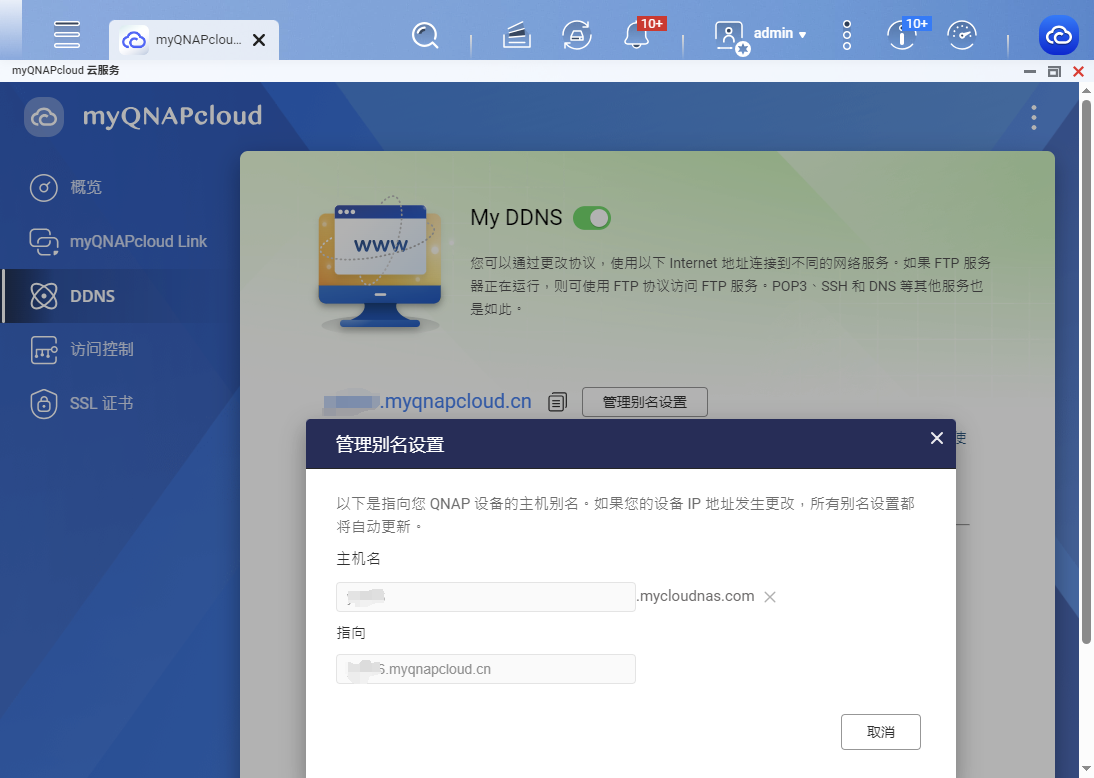Viewport: 1094px width, 778px height.
Task: Click the myQNAPcloud cloud icon at top right
Action: [1058, 35]
